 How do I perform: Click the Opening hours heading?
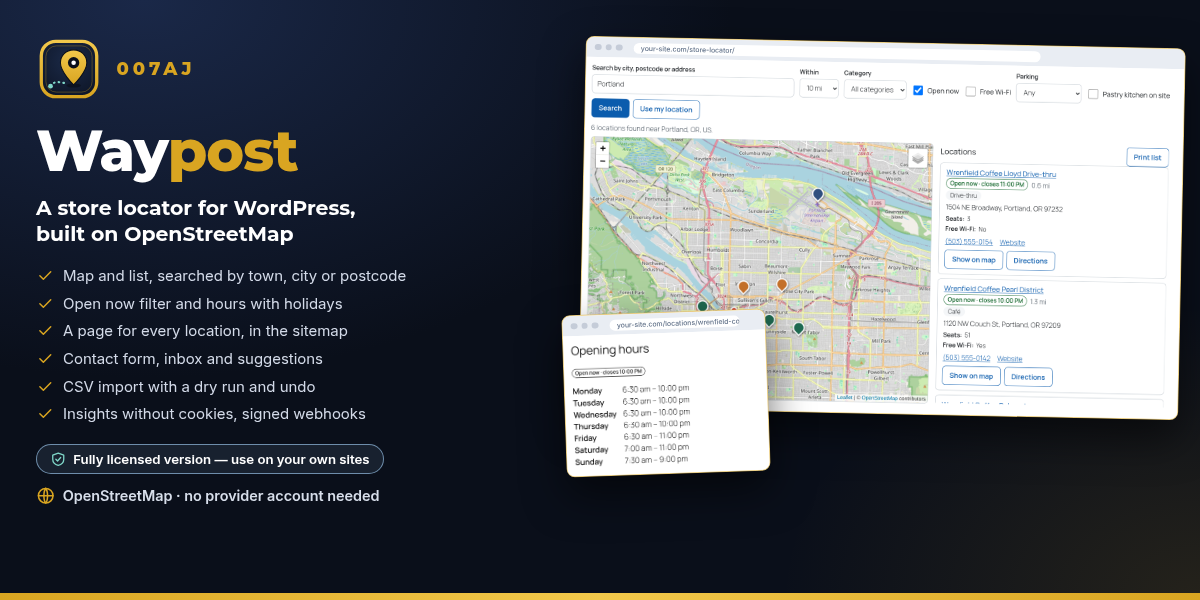(610, 350)
